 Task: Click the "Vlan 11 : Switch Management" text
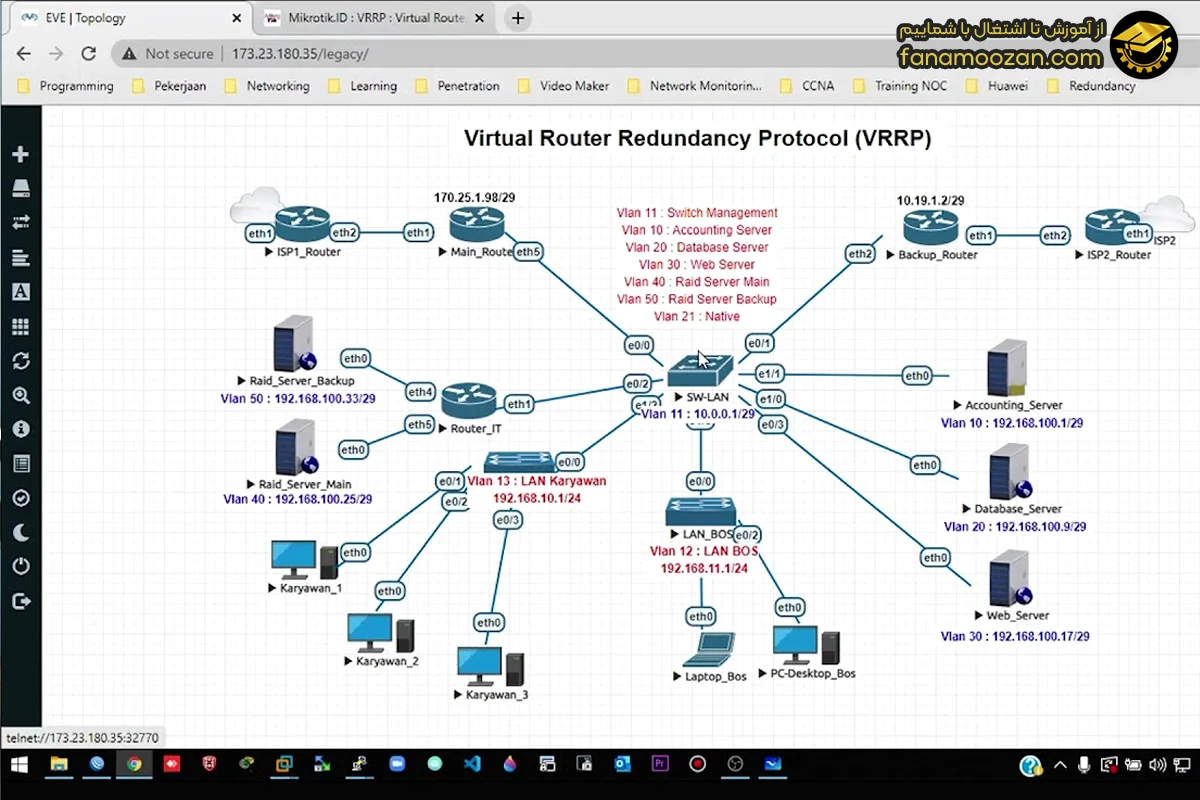click(x=697, y=213)
